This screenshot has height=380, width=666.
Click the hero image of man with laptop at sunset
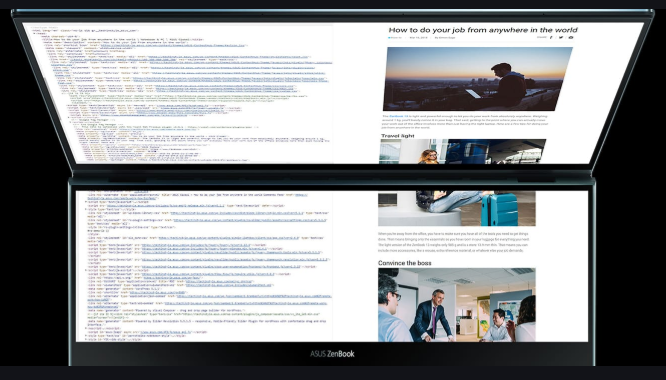click(x=477, y=79)
